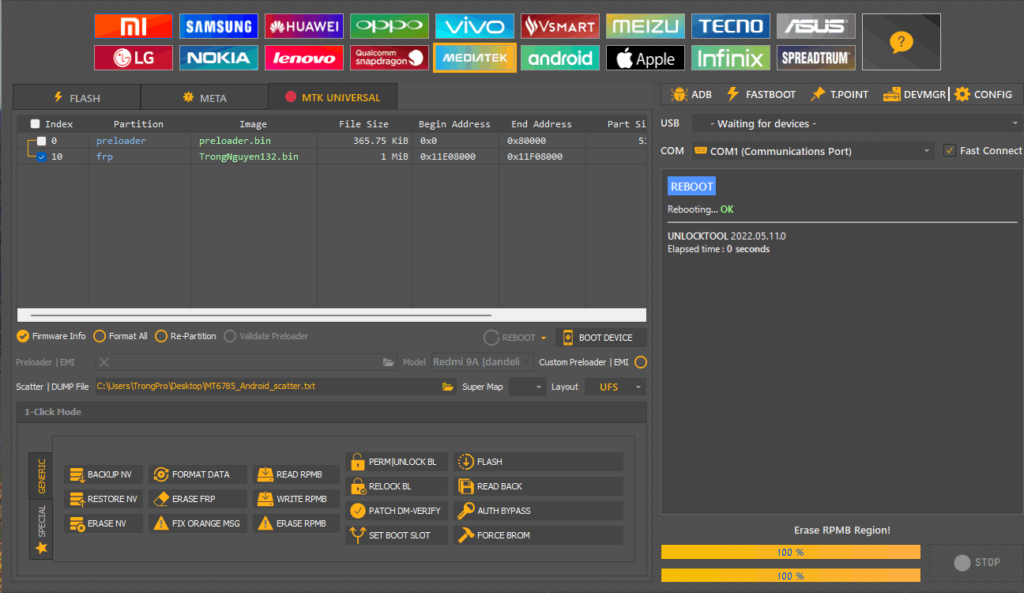
Task: Choose the Samsung brand logo
Action: click(x=218, y=26)
